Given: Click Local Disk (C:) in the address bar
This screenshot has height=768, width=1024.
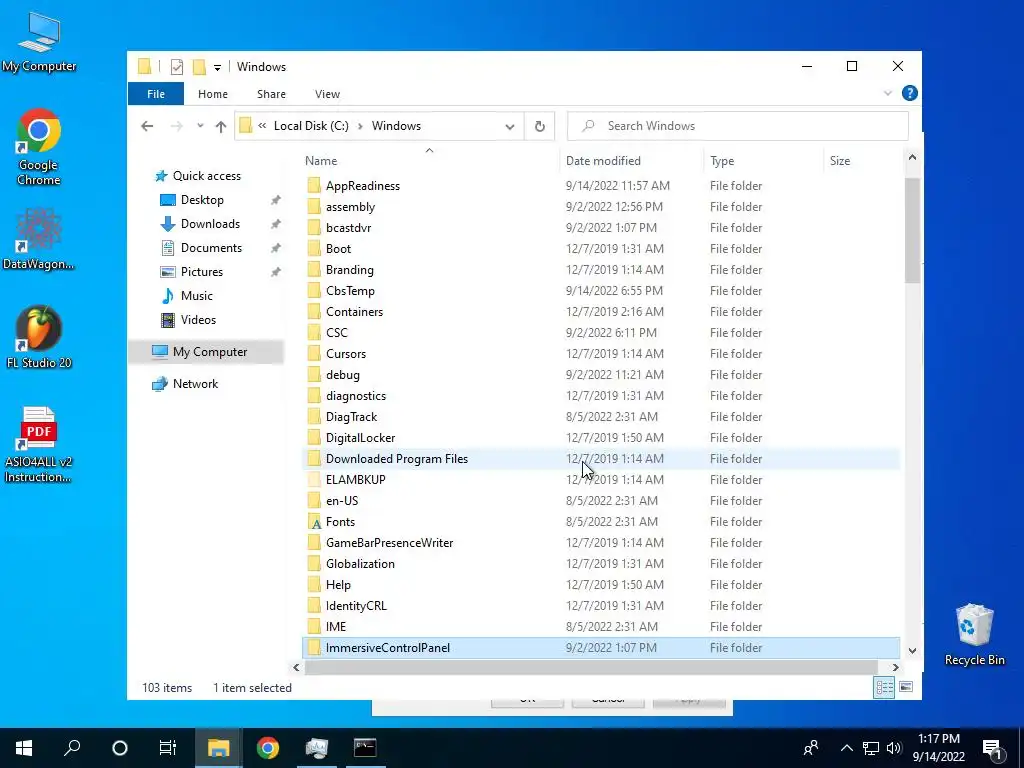Looking at the screenshot, I should [311, 126].
